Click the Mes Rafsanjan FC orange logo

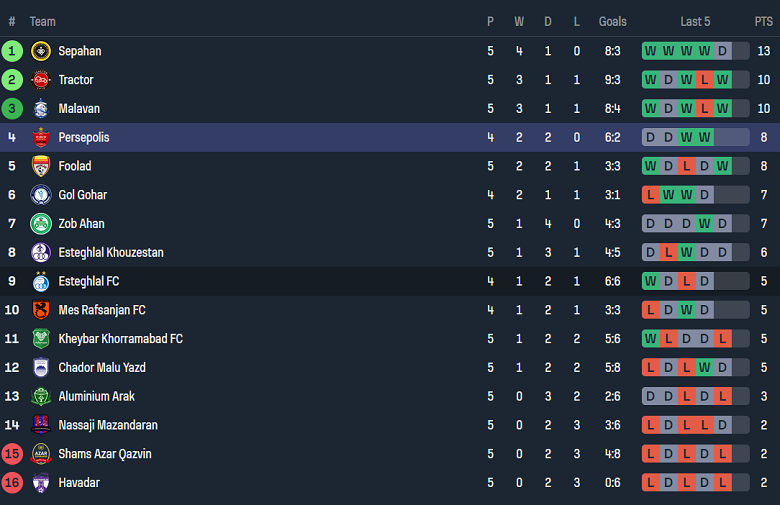pos(41,310)
